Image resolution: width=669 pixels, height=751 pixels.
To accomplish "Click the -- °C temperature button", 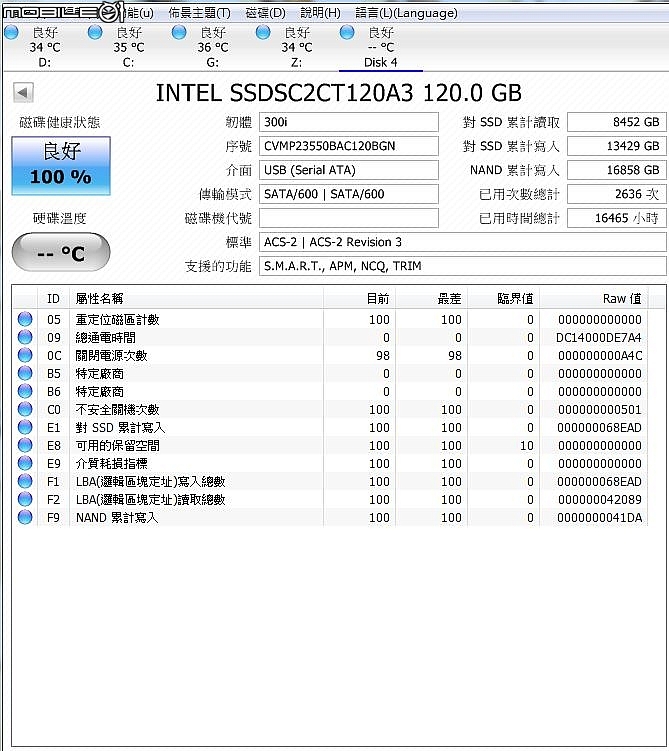I will pos(61,252).
